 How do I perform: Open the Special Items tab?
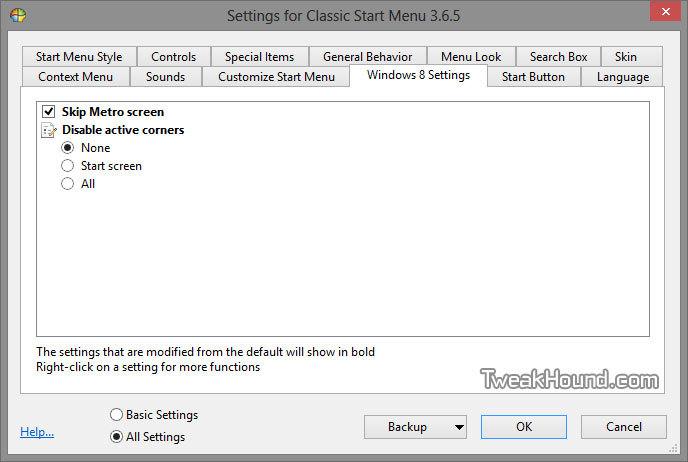click(x=260, y=57)
